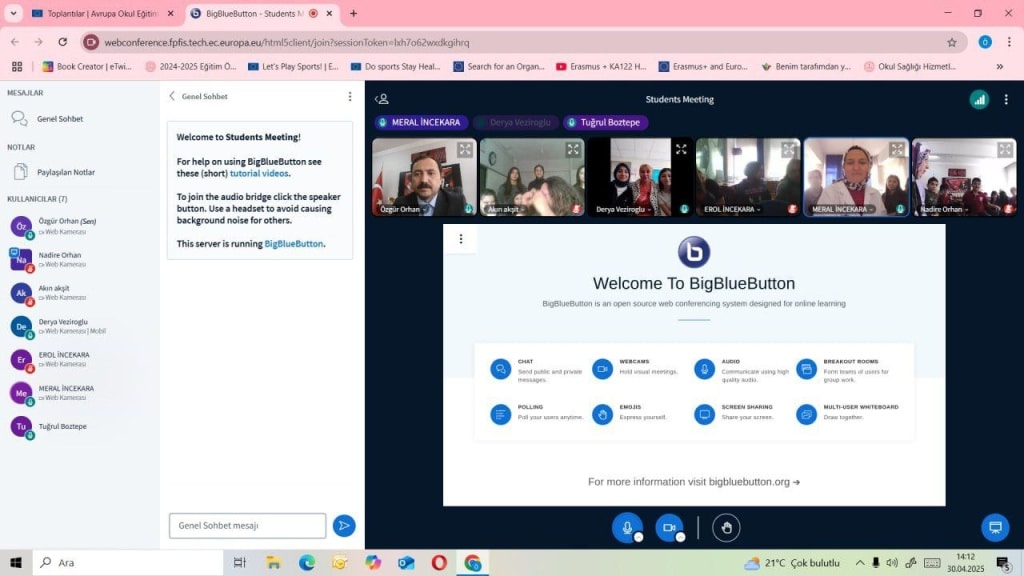Image resolution: width=1024 pixels, height=576 pixels.
Task: Send the chat message
Action: coord(343,525)
